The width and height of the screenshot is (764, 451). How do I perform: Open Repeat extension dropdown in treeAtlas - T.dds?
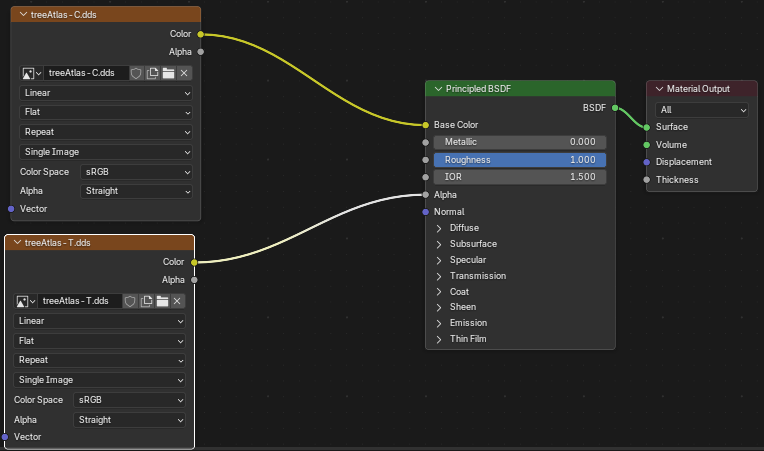99,360
